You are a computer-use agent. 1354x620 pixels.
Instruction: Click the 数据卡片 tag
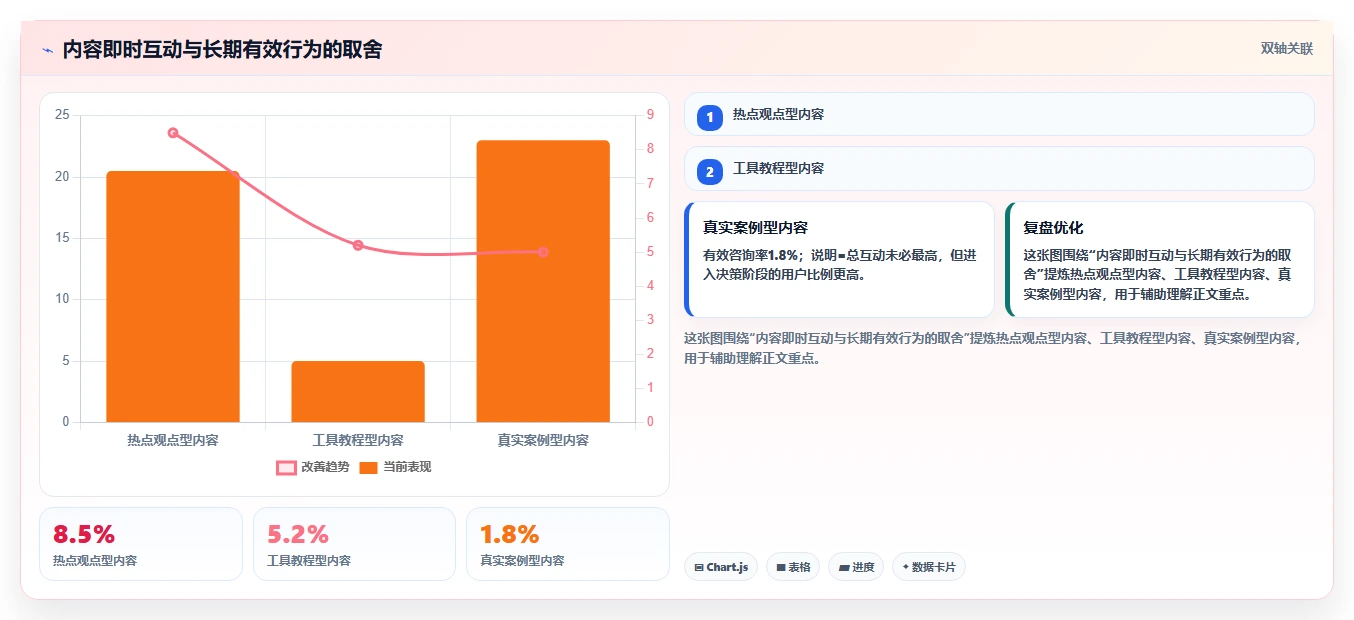pos(929,567)
